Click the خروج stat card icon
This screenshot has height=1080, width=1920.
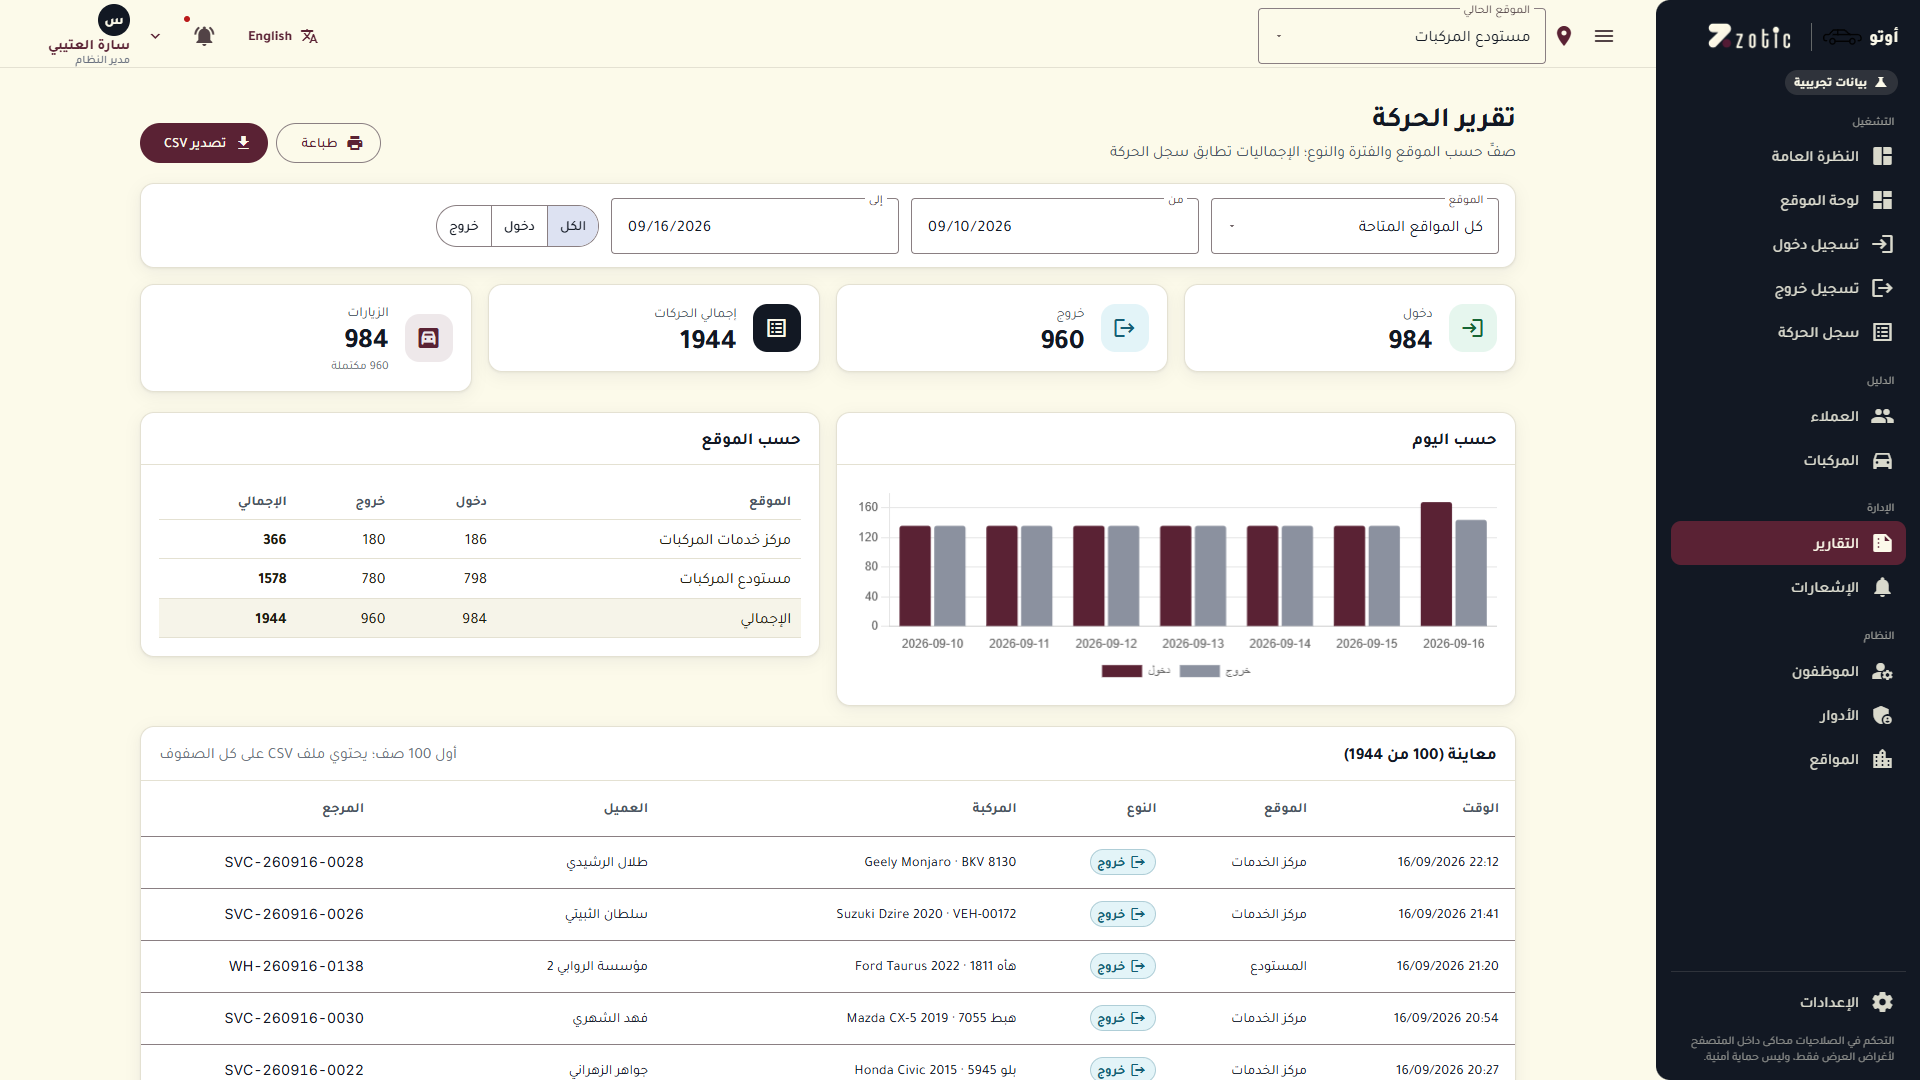pyautogui.click(x=1124, y=328)
